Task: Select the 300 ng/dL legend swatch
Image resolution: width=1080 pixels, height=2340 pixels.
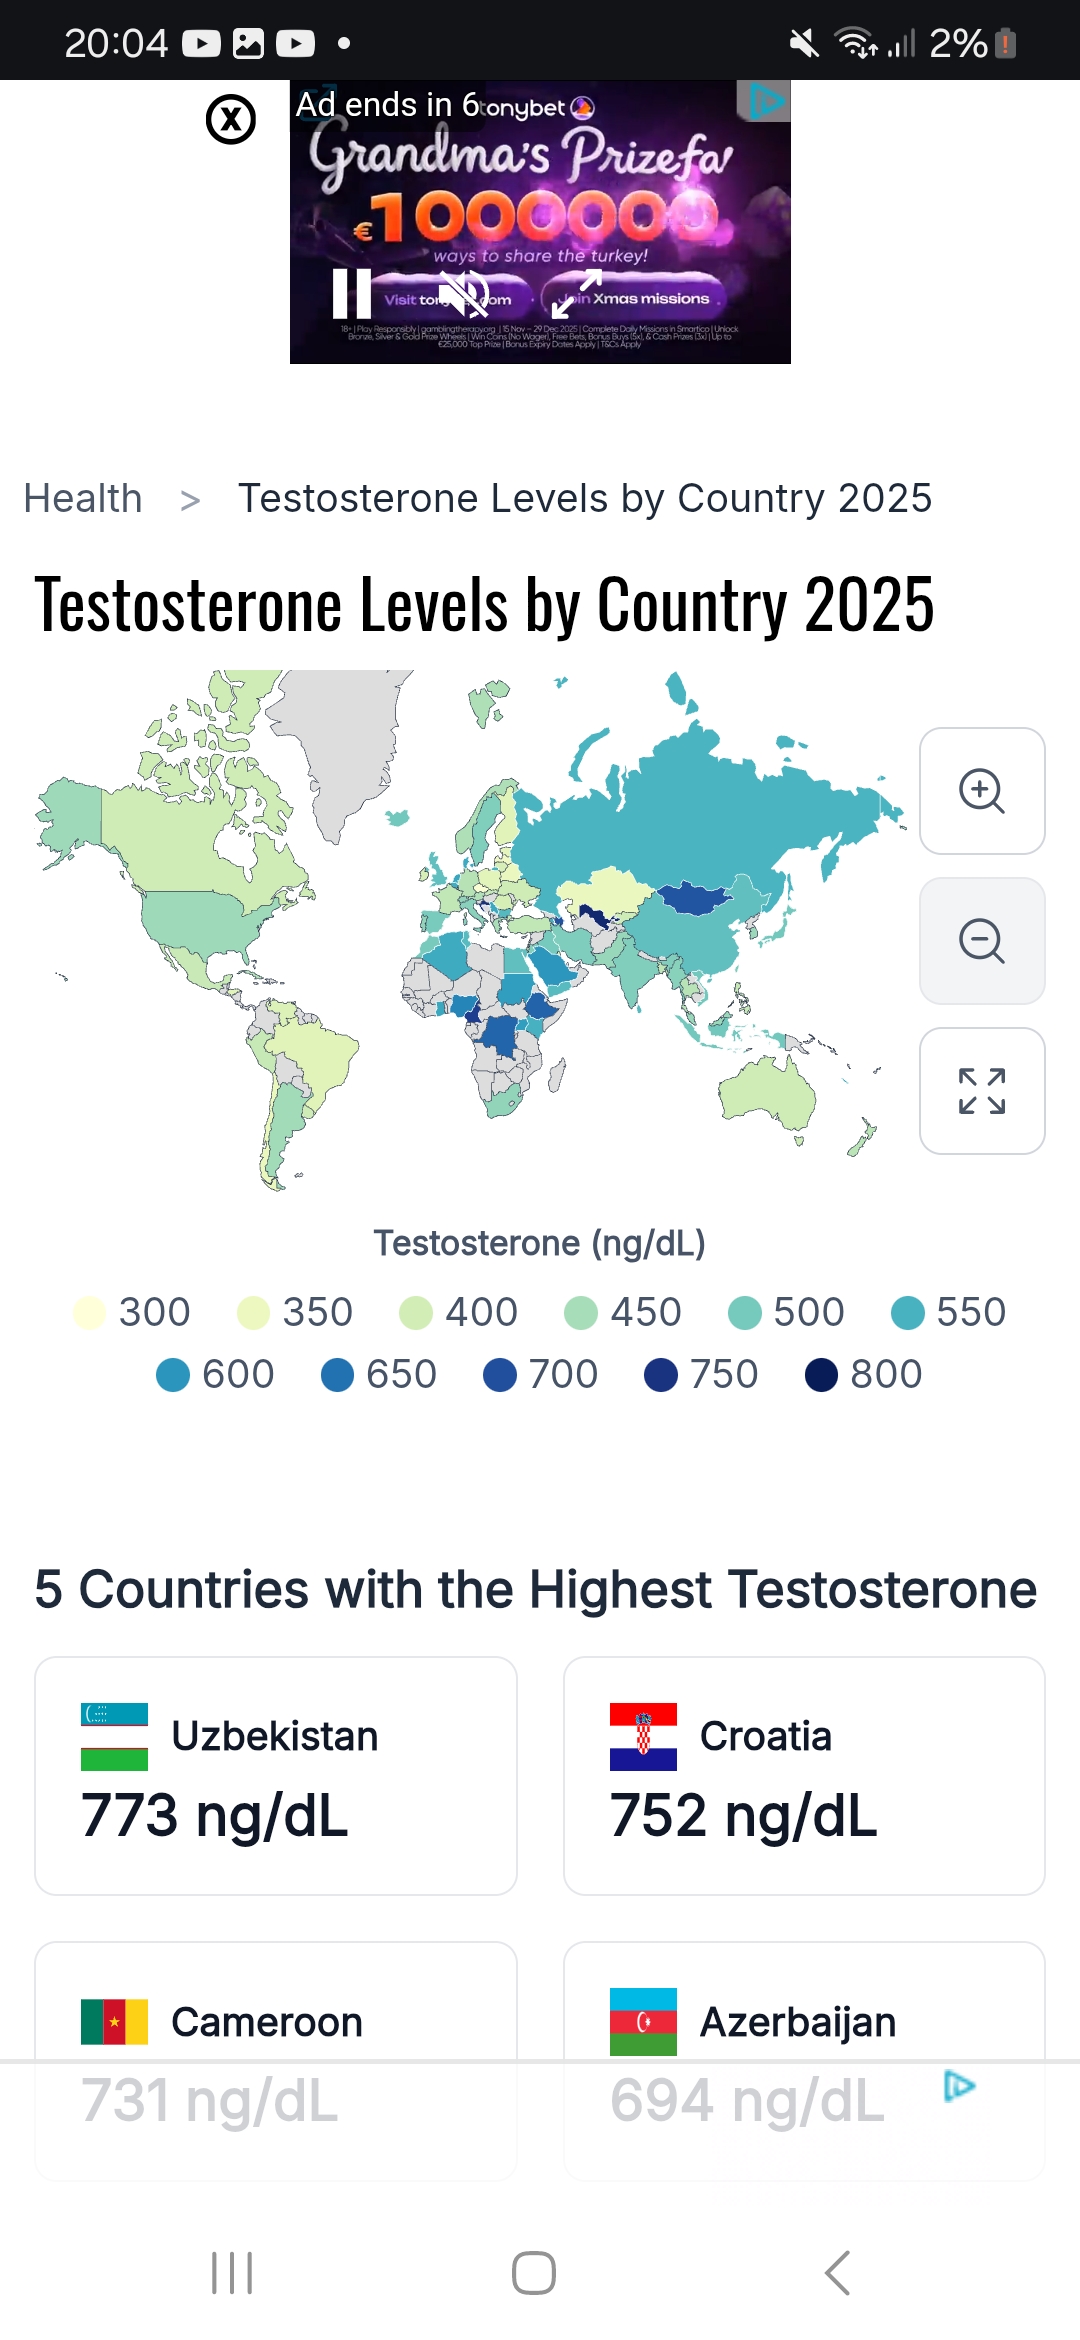Action: pyautogui.click(x=91, y=1313)
